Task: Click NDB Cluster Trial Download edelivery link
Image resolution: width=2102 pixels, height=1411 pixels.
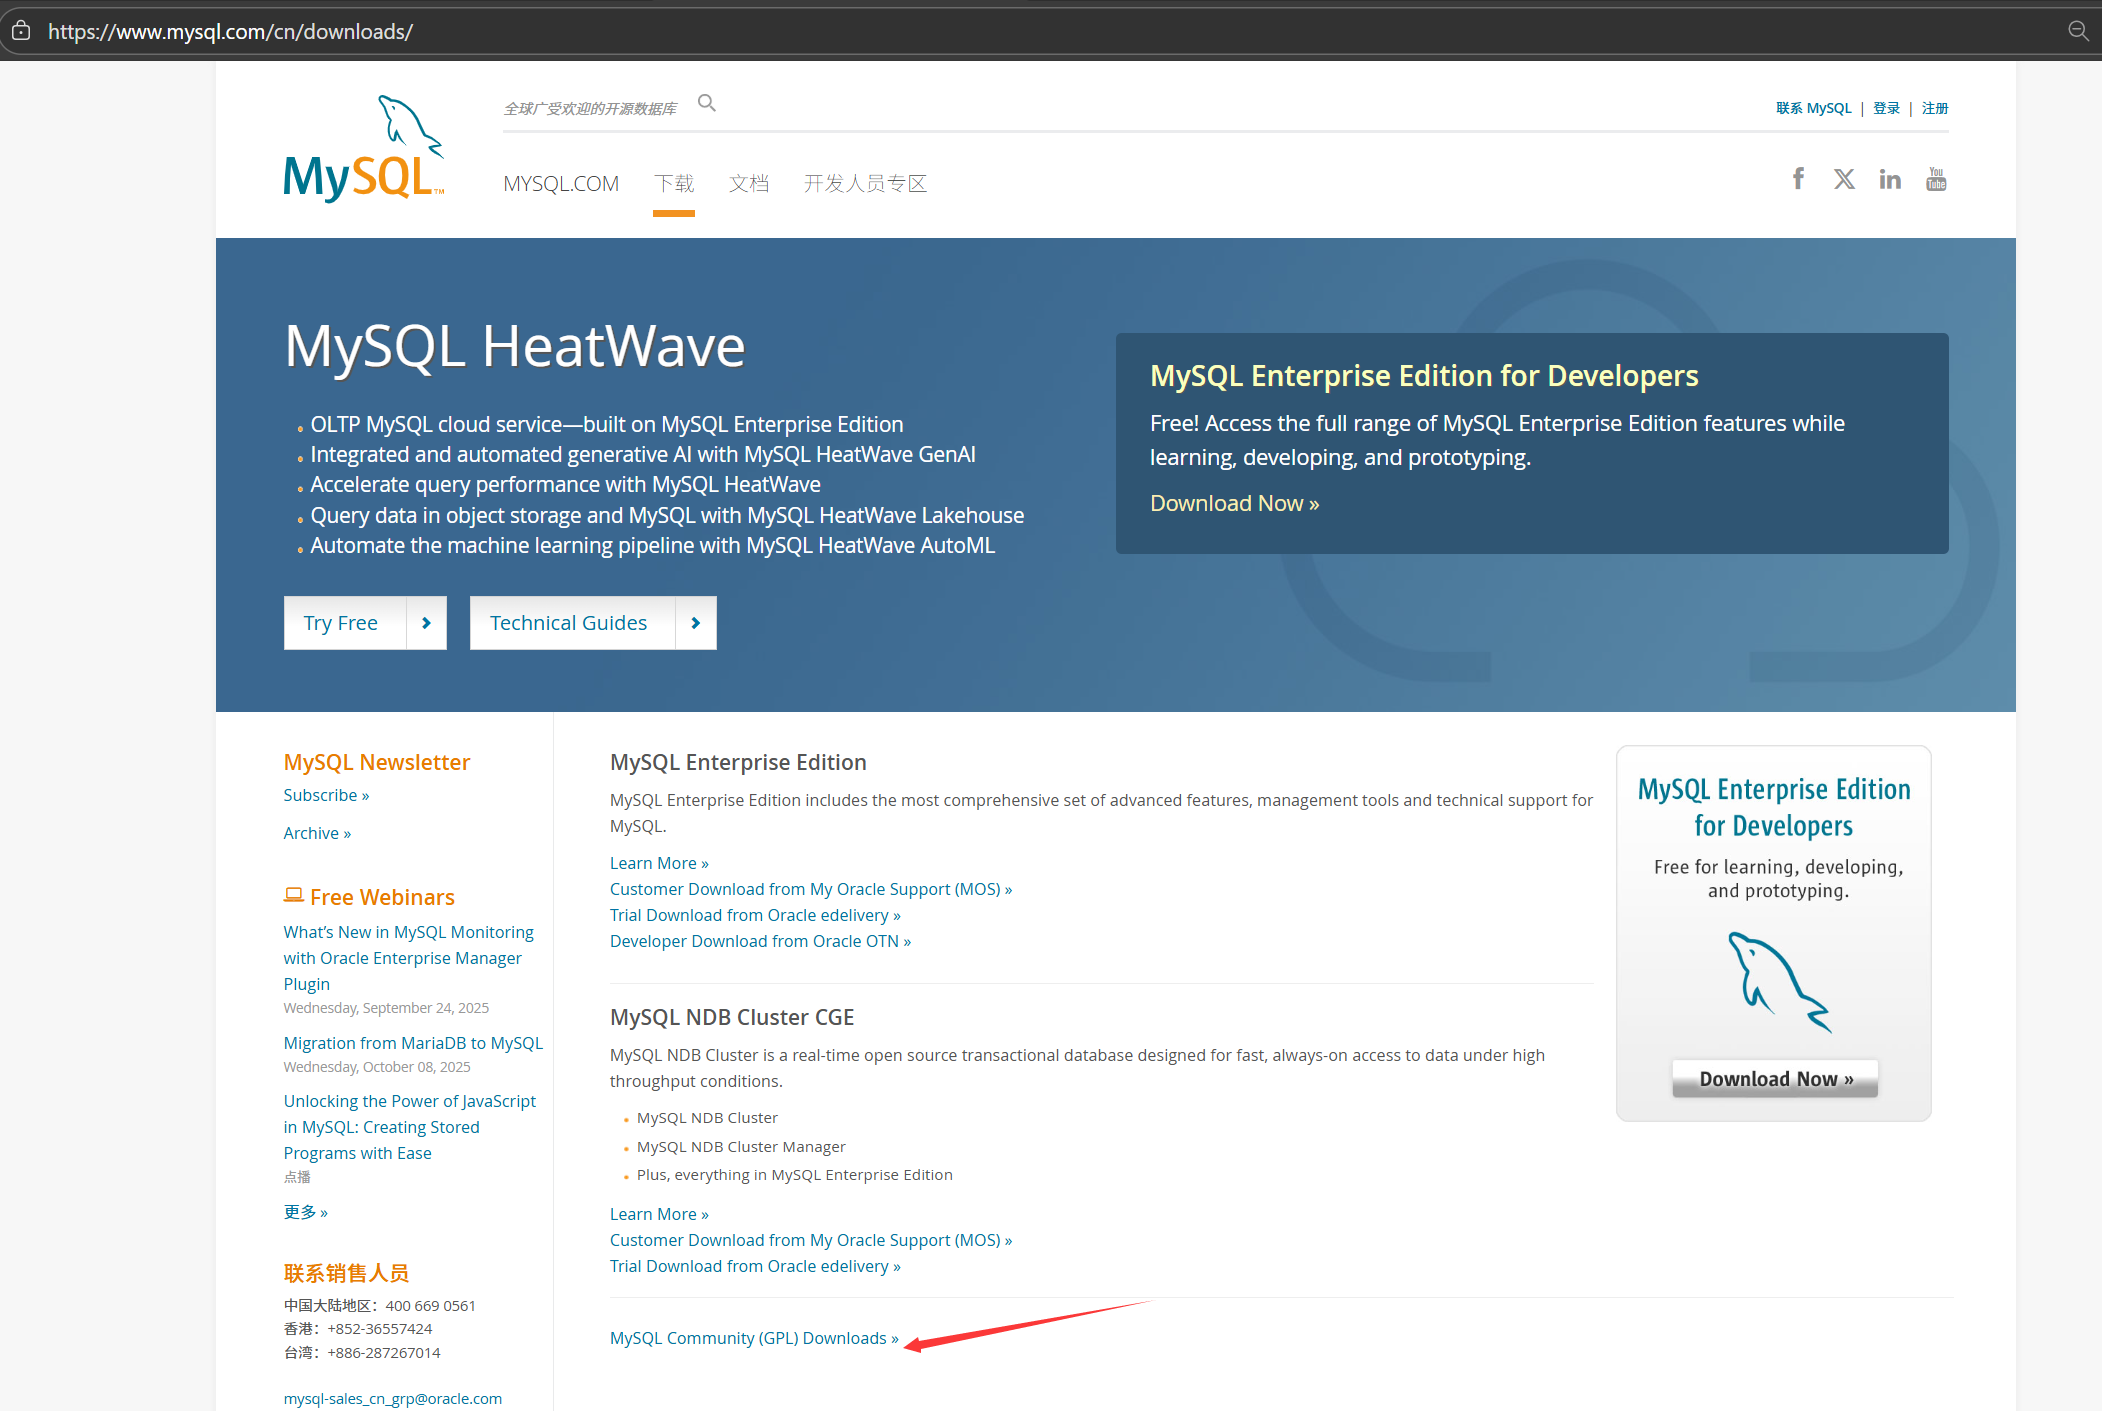Action: (x=755, y=1266)
